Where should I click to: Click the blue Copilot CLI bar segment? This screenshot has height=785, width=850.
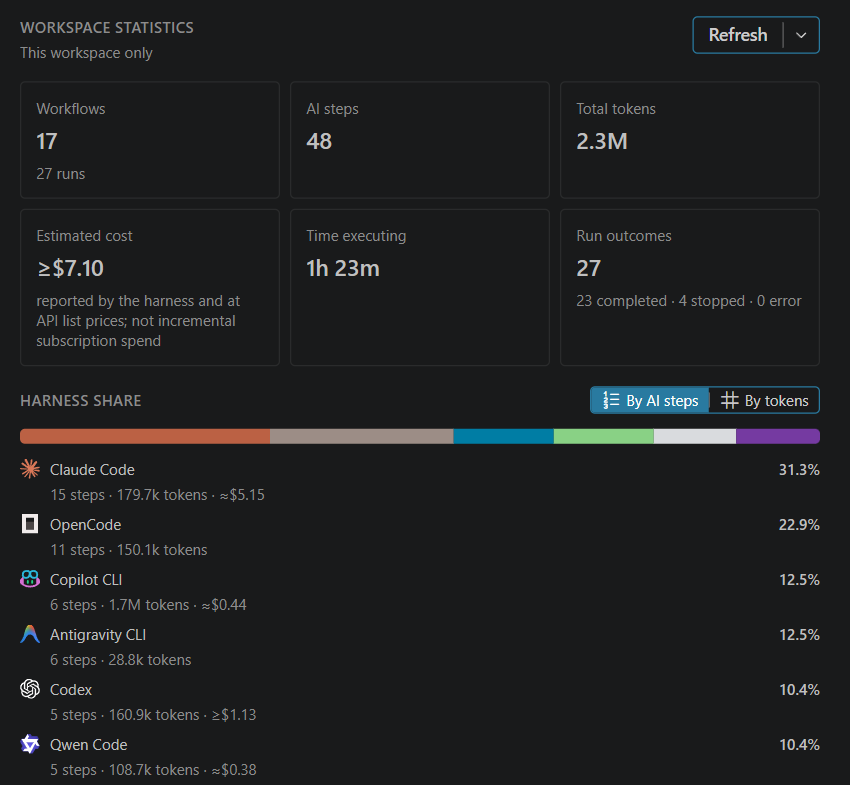click(503, 436)
